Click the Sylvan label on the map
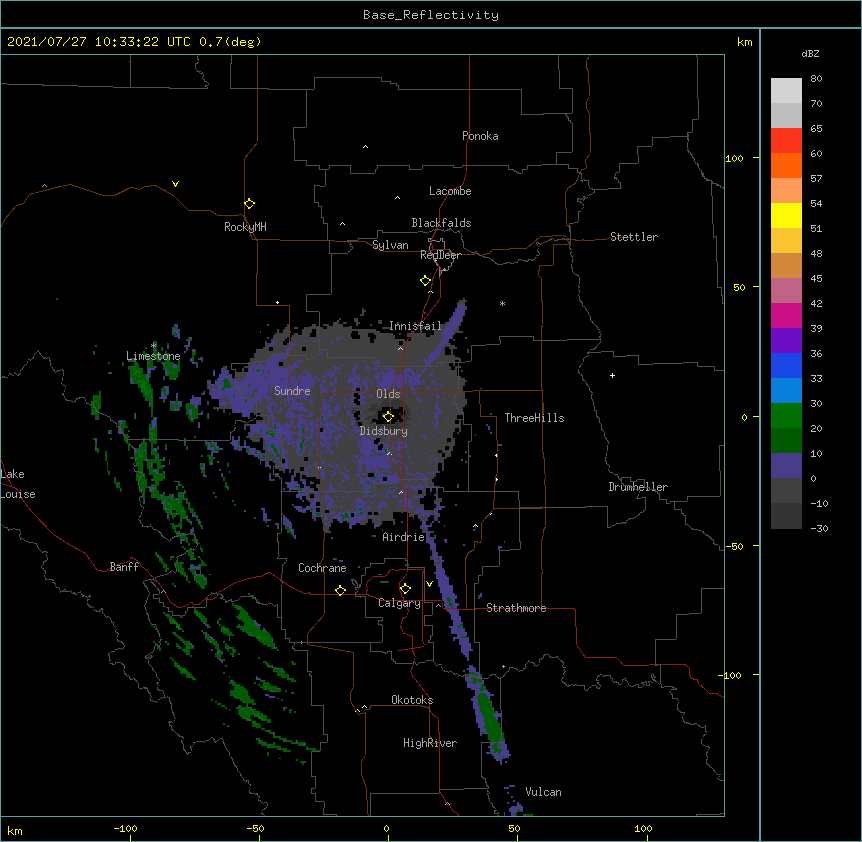Image resolution: width=862 pixels, height=842 pixels. 390,245
